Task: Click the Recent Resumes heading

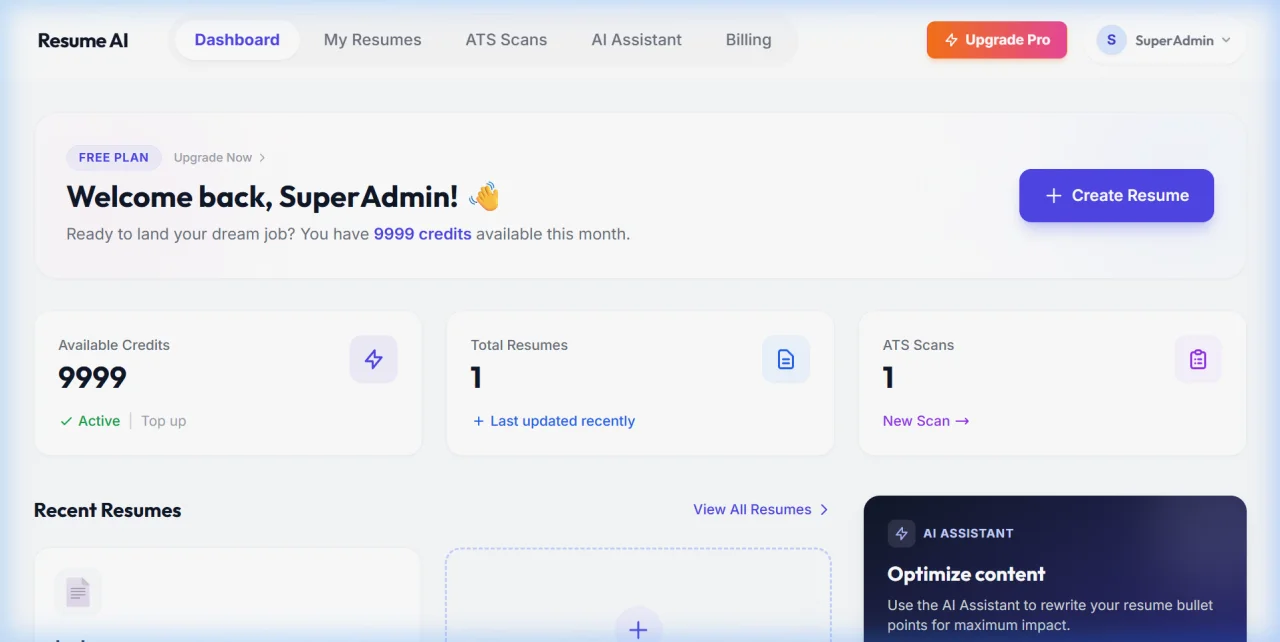Action: tap(107, 510)
